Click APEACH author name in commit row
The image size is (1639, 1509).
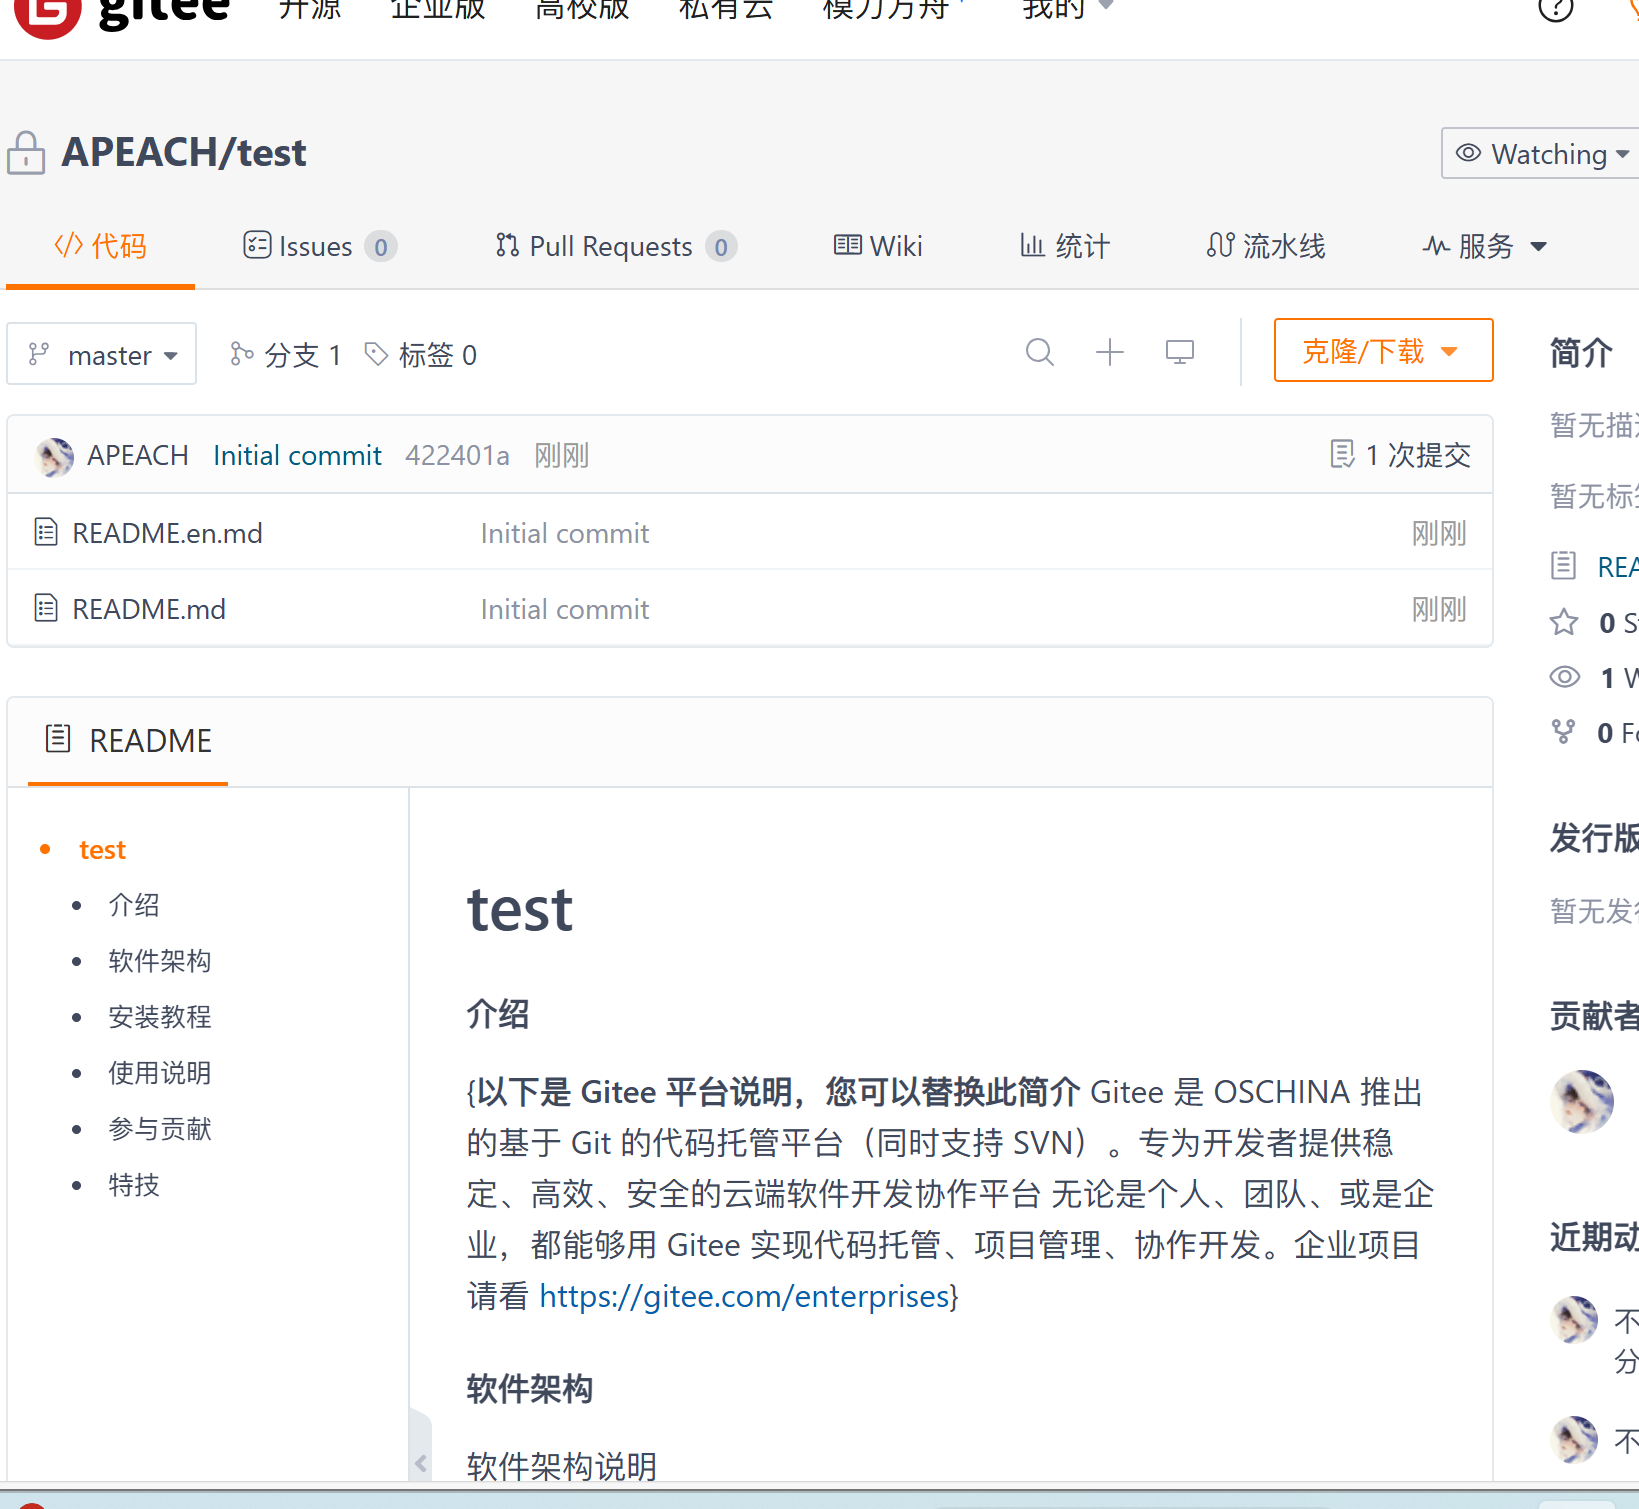tap(138, 455)
